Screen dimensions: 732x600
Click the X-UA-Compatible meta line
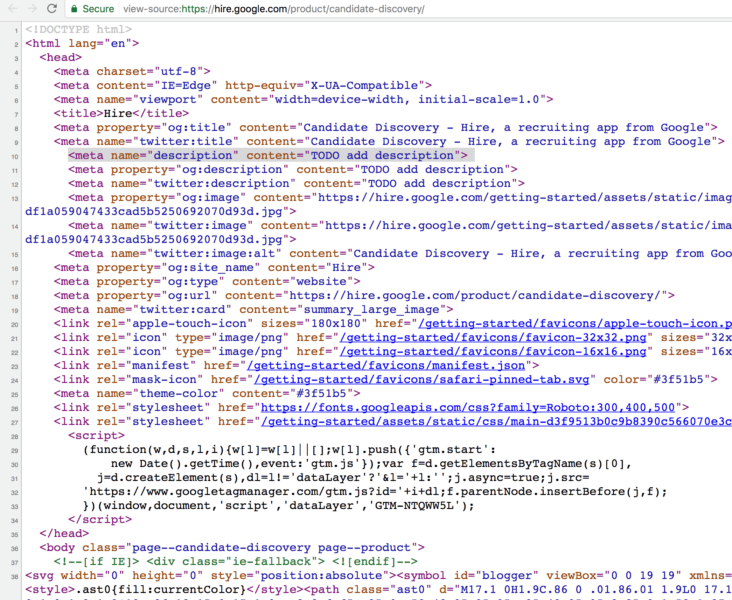243,85
